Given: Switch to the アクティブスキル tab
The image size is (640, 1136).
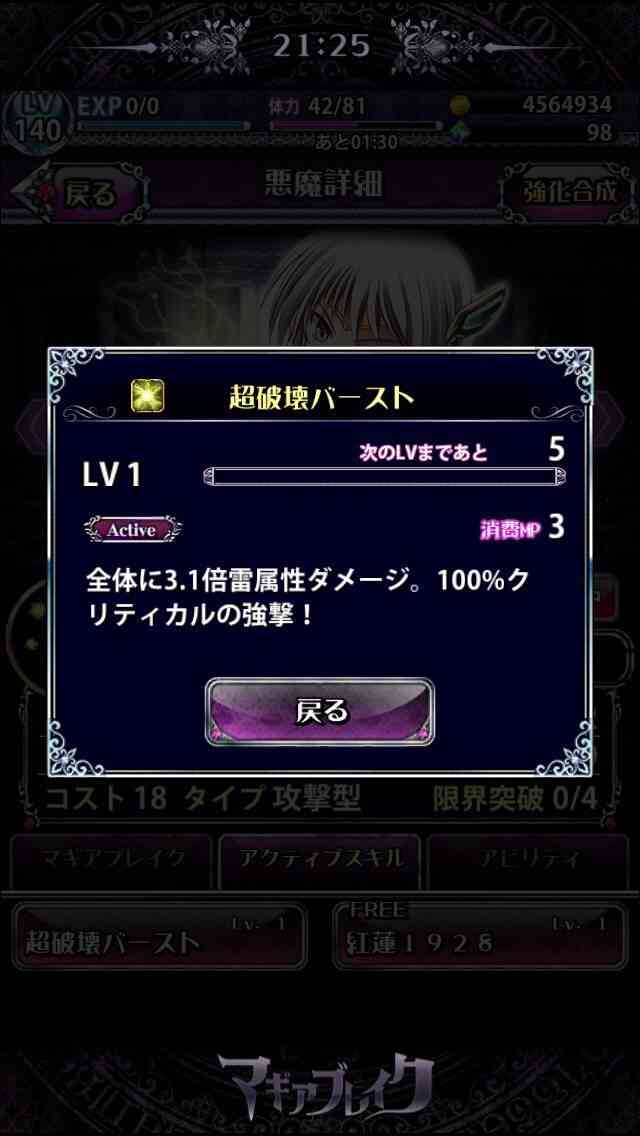Looking at the screenshot, I should (x=320, y=860).
